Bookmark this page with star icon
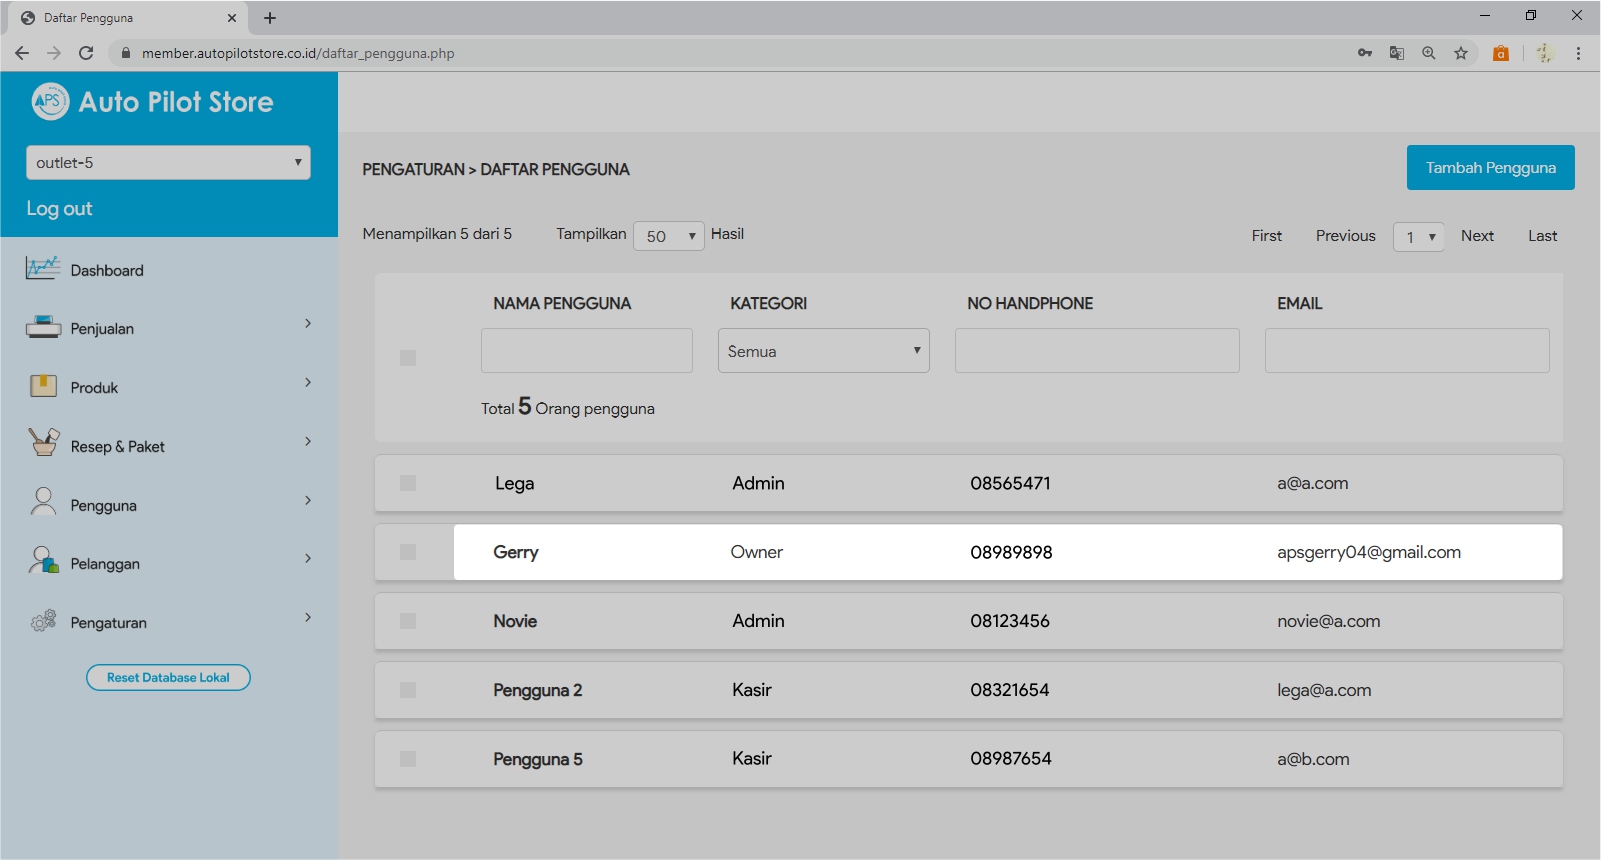Image resolution: width=1601 pixels, height=860 pixels. tap(1460, 53)
